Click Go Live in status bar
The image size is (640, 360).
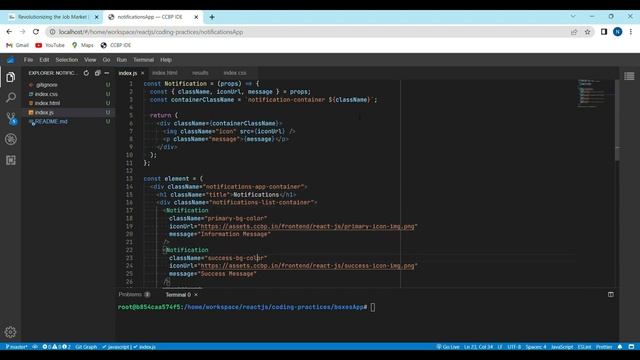tap(448, 347)
